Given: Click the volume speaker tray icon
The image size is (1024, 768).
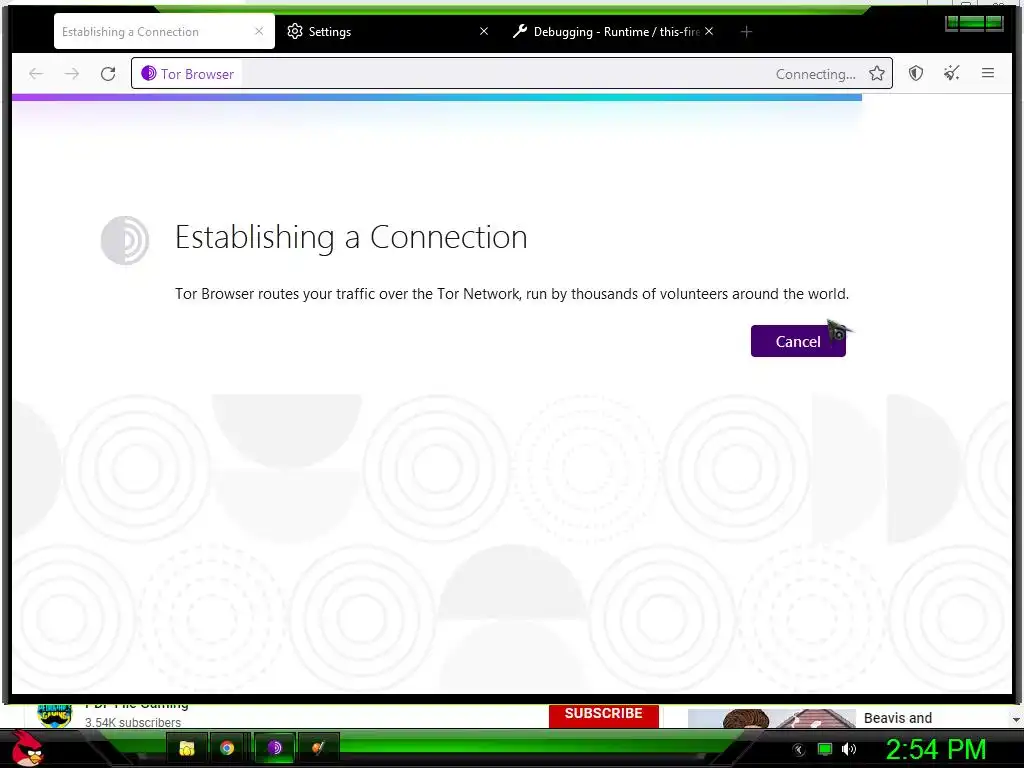Looking at the screenshot, I should click(x=849, y=749).
